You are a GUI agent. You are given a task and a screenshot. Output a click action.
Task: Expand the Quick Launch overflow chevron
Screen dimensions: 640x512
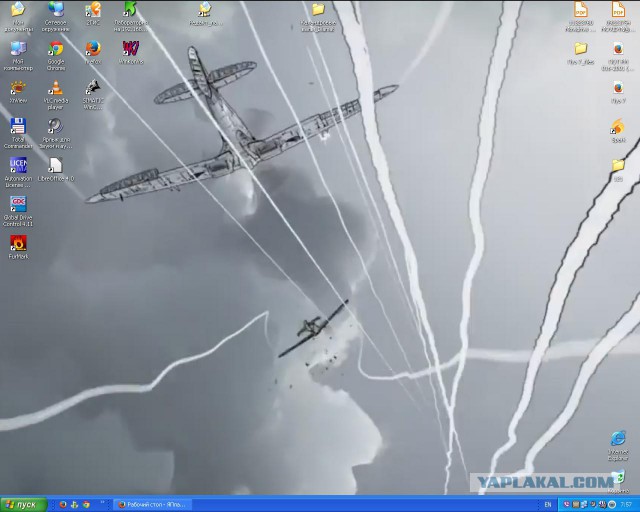102,503
